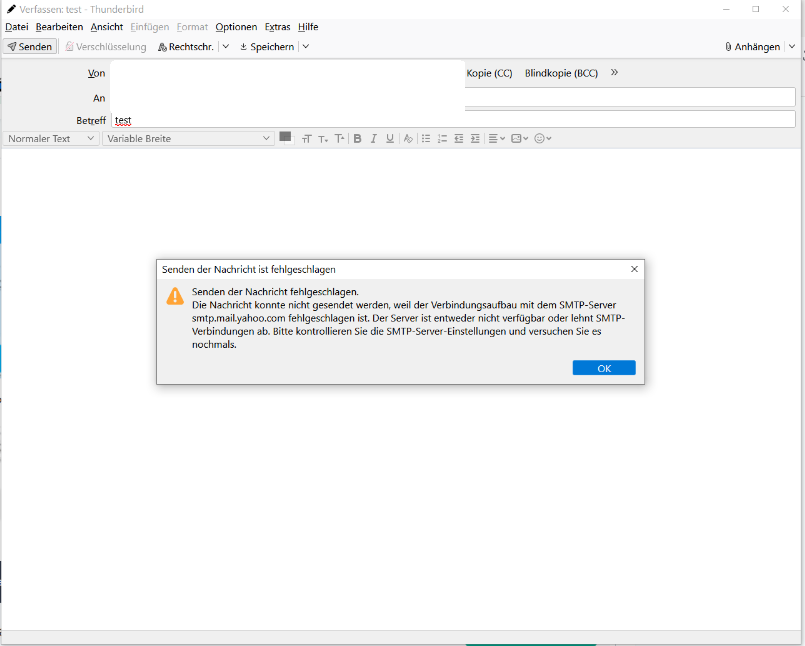Minimize the Verfassen window
Image resolution: width=805 pixels, height=646 pixels.
click(726, 9)
